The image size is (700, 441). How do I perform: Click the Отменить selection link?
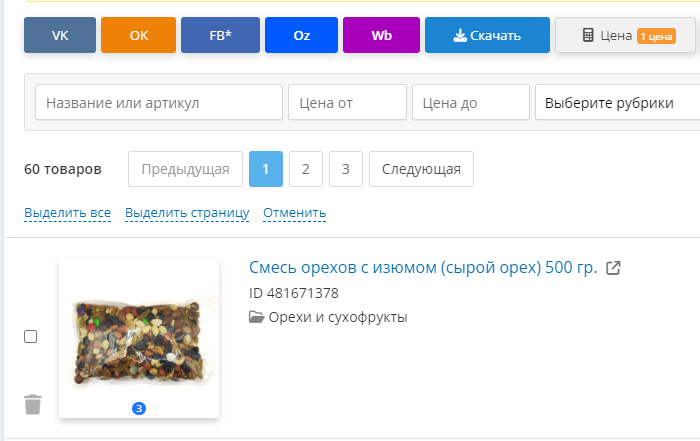[x=295, y=213]
